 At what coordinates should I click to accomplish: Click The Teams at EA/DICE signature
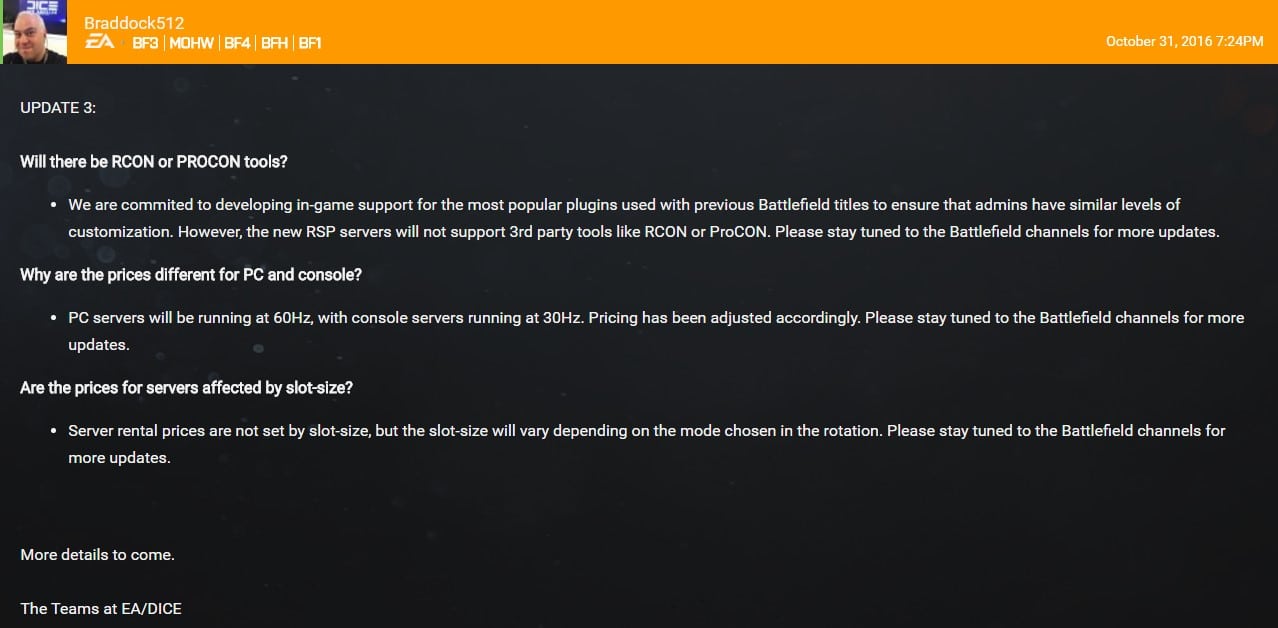(x=101, y=608)
